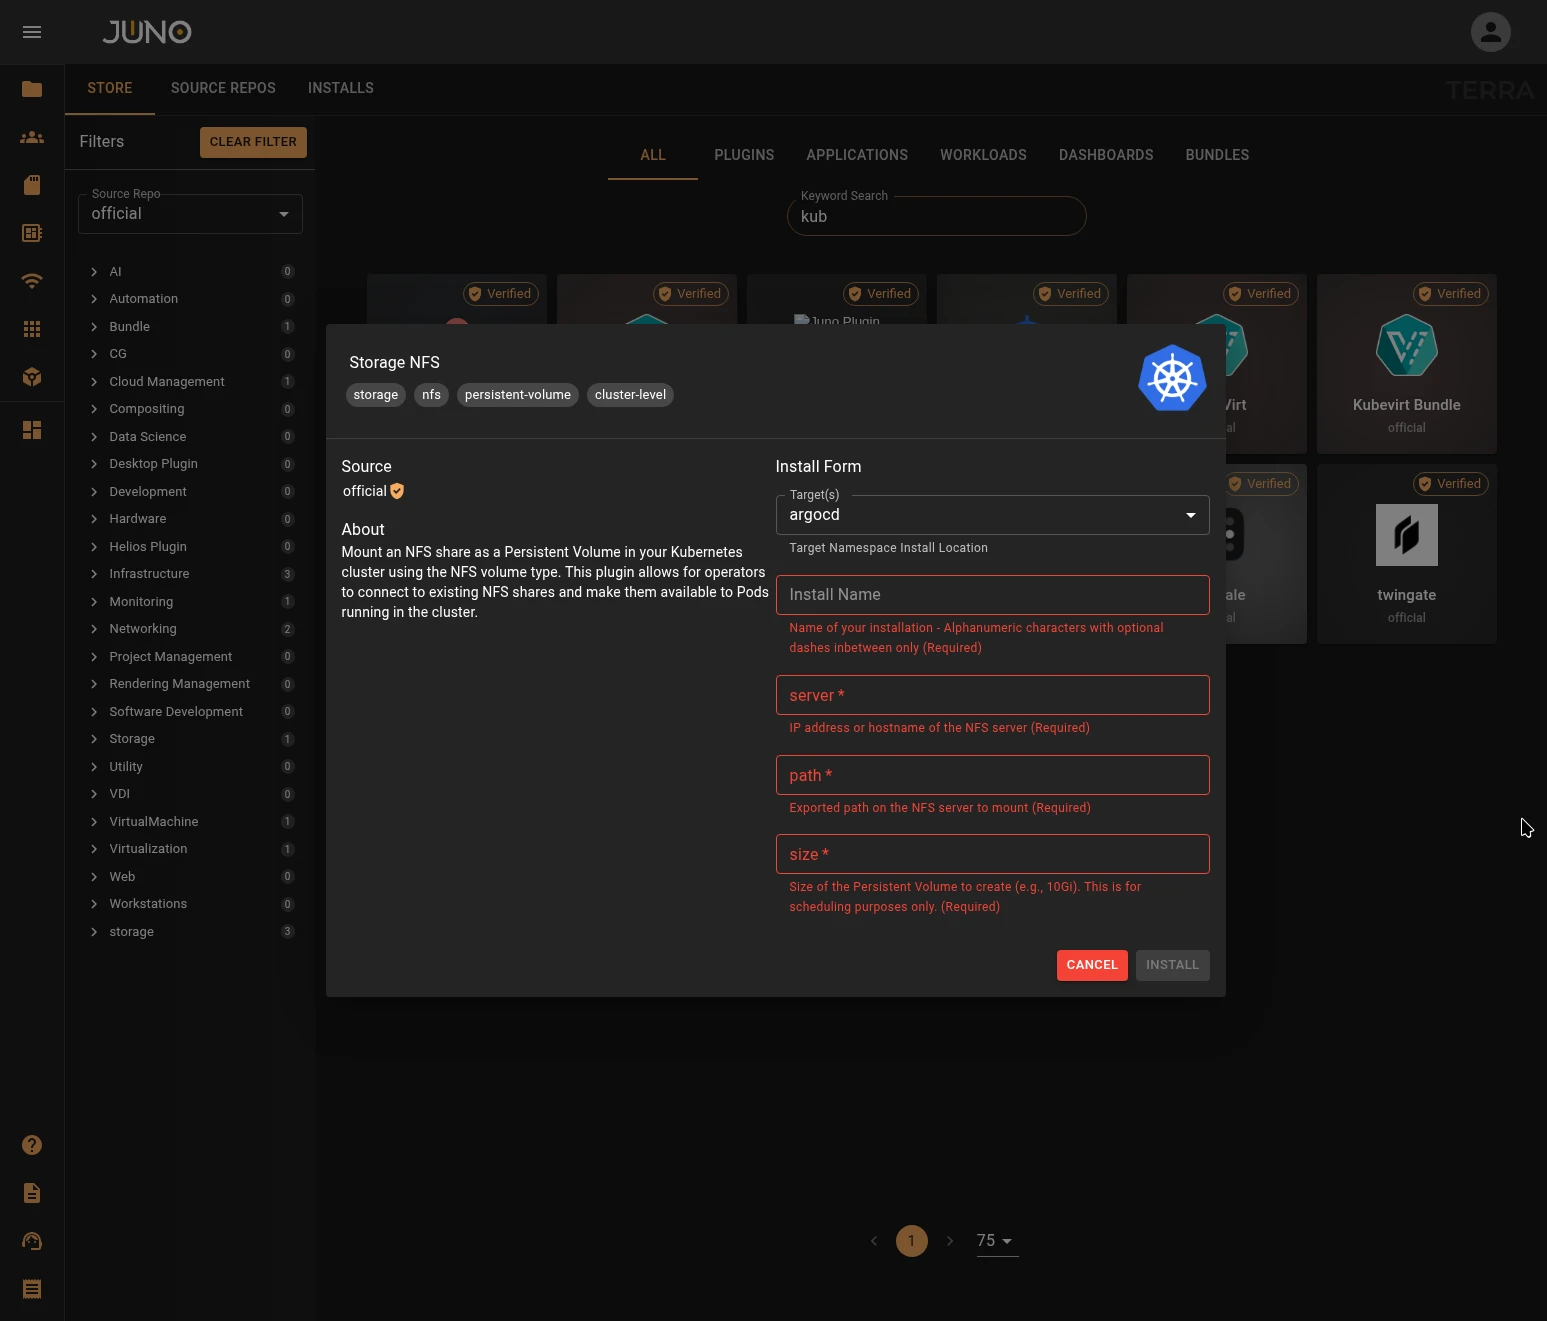This screenshot has width=1547, height=1321.
Task: Click Verified badge on Kubevirt Bundle card
Action: coord(1451,294)
